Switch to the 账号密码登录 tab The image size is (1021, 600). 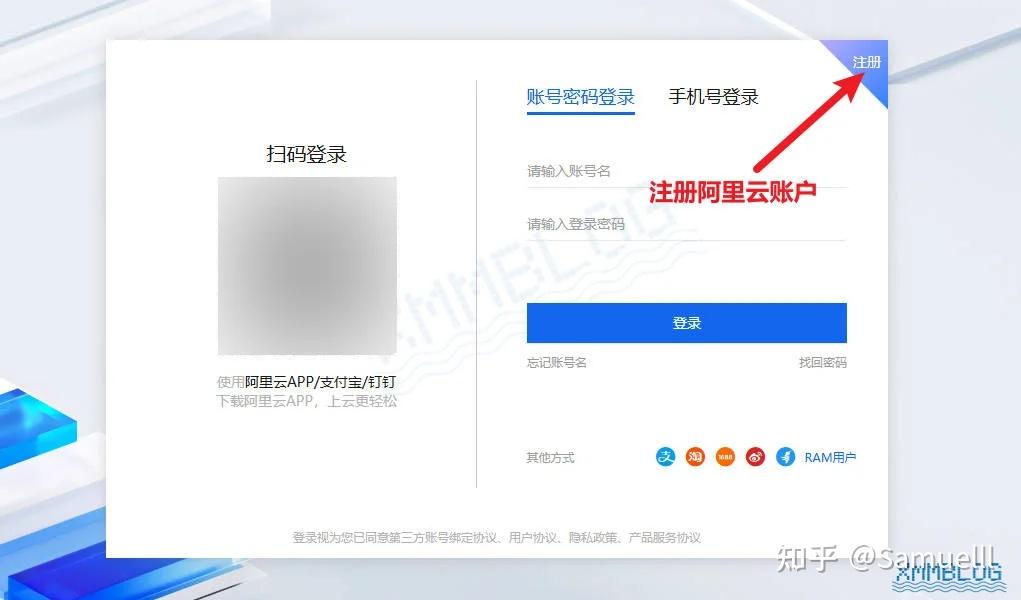coord(580,97)
